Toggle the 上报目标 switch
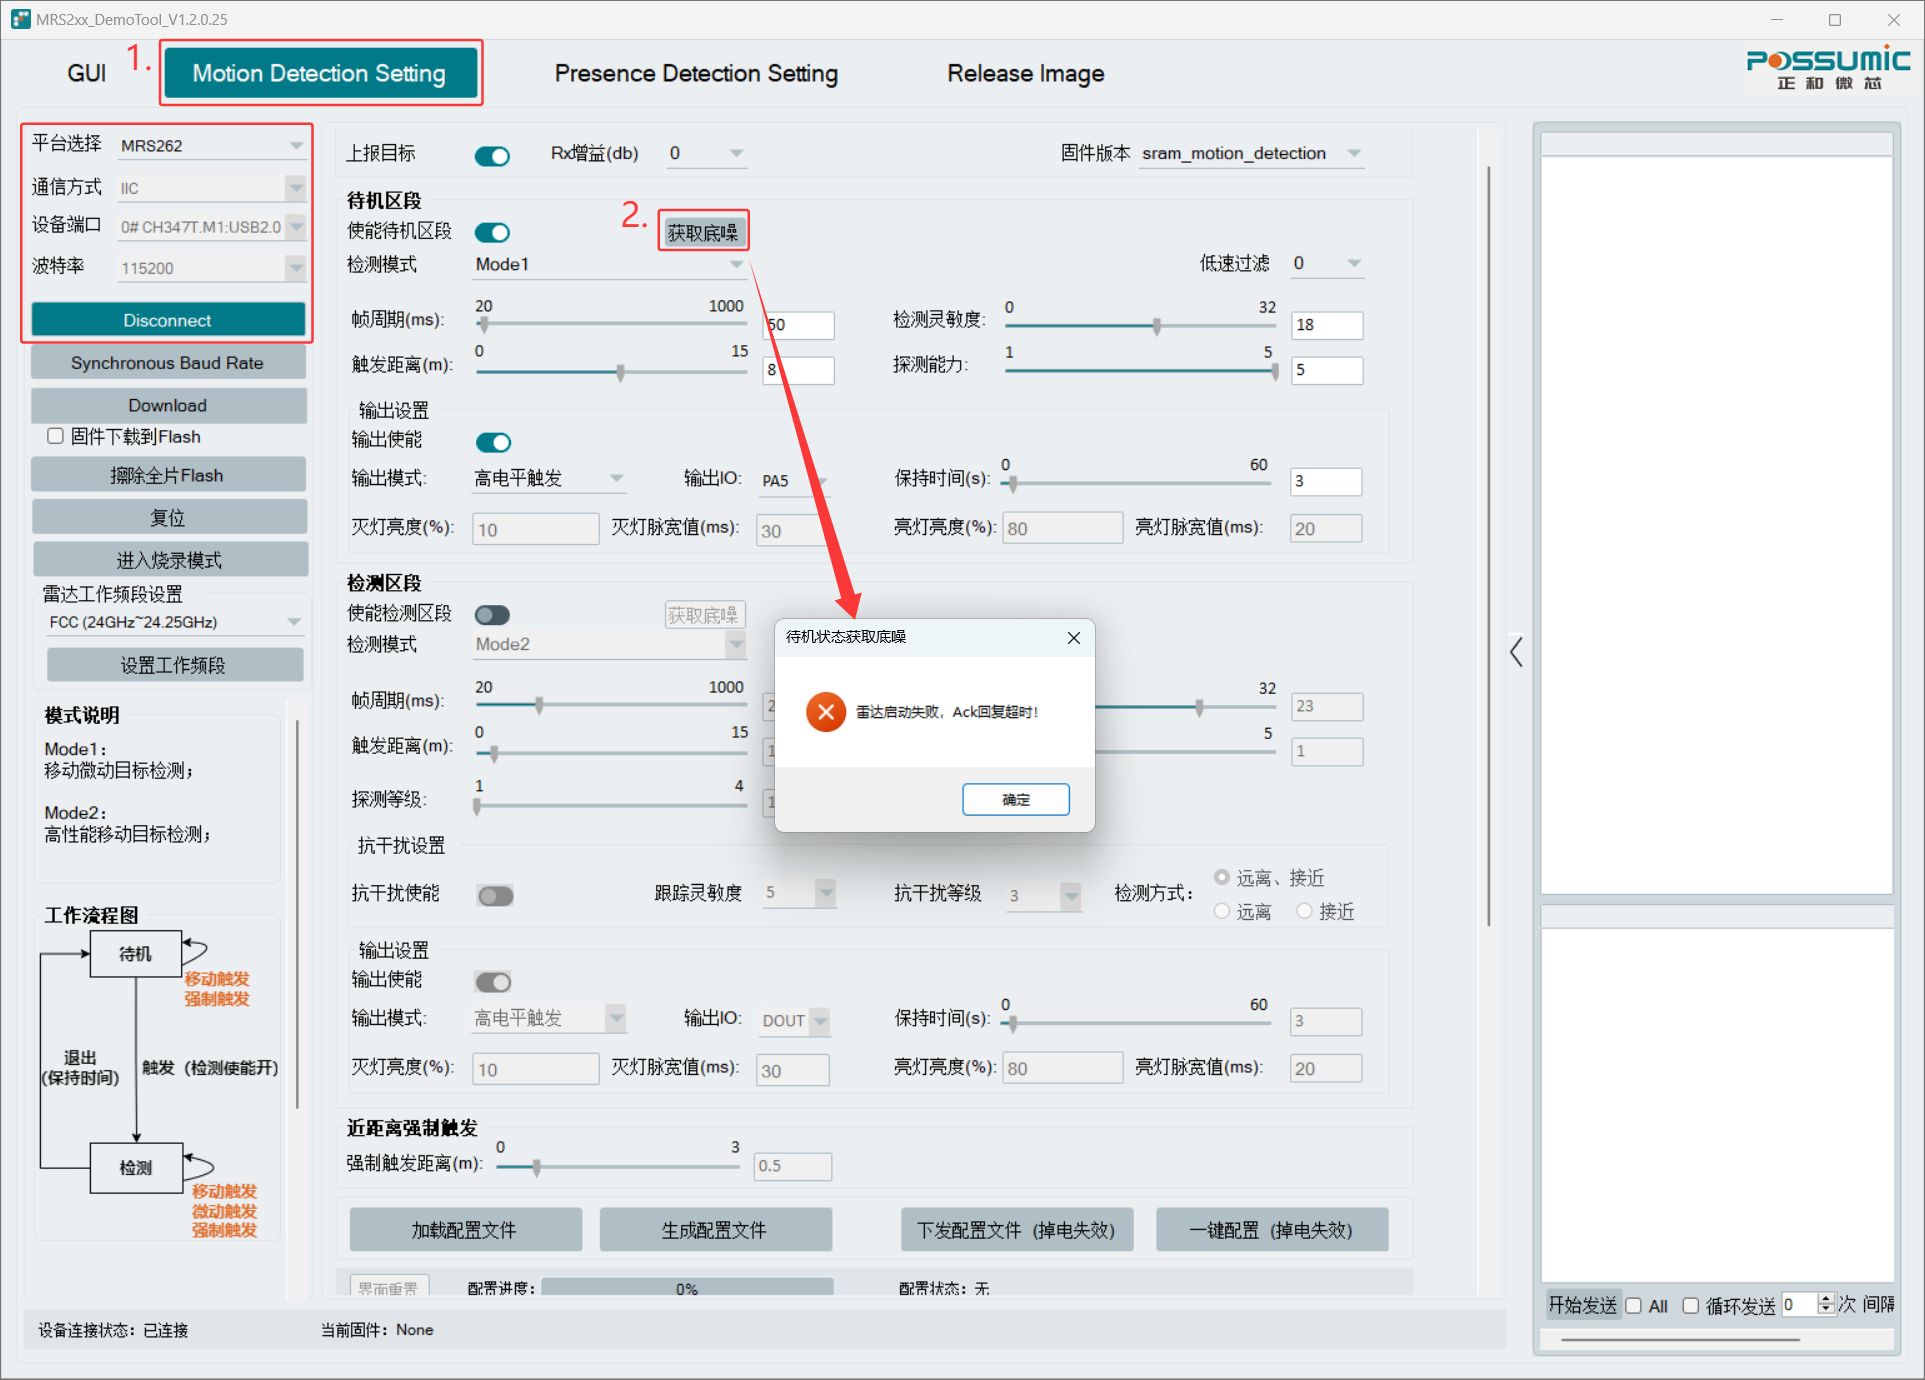Viewport: 1925px width, 1380px height. point(492,155)
